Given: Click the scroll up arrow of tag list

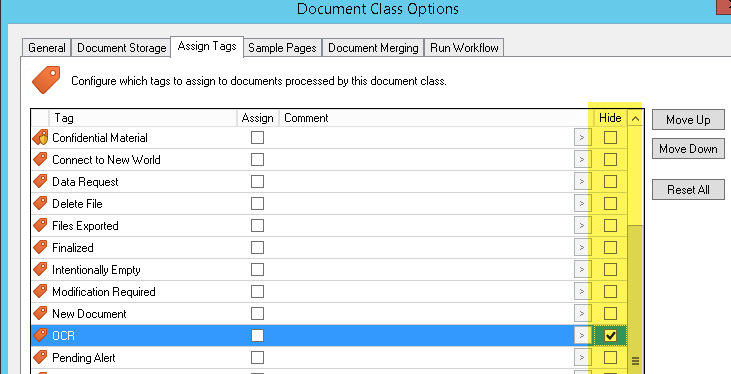Looking at the screenshot, I should tap(635, 118).
